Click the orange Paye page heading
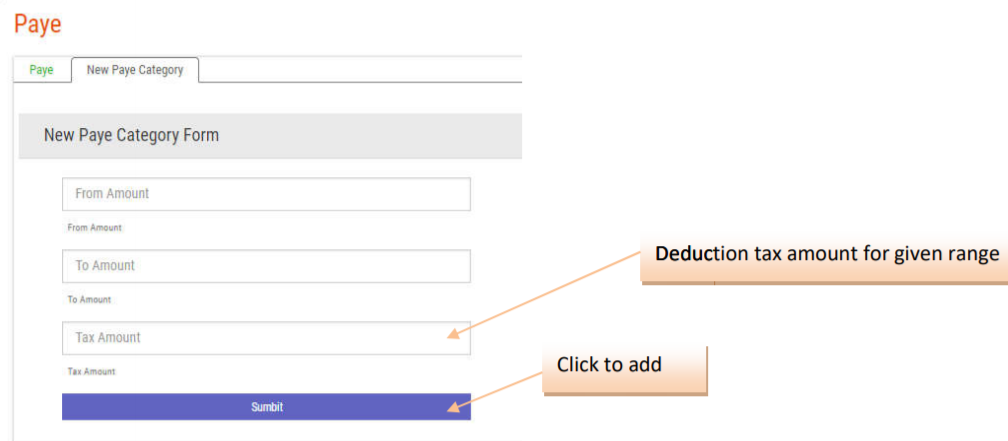1008x441 pixels. point(38,24)
